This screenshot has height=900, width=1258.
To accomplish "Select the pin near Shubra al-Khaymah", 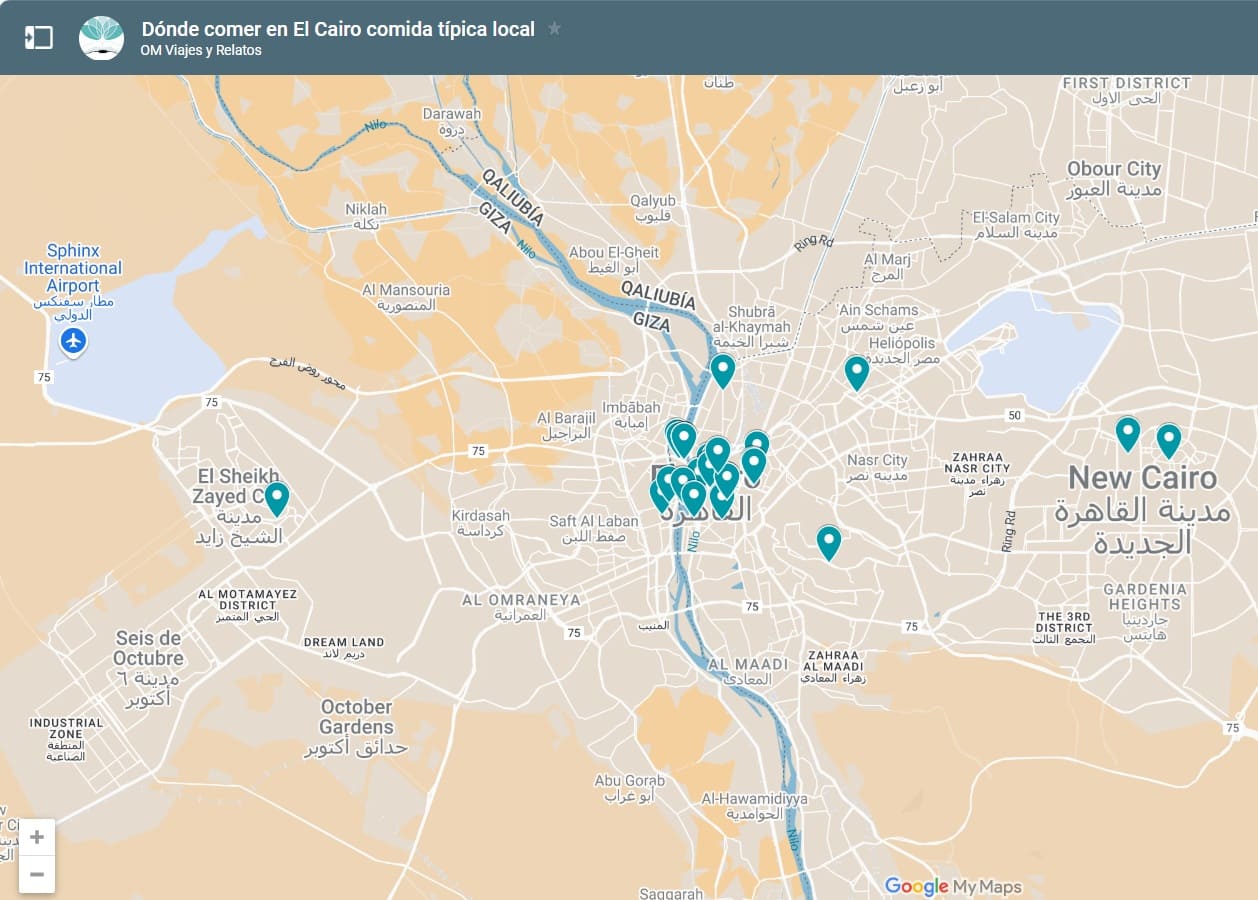I will pyautogui.click(x=723, y=371).
